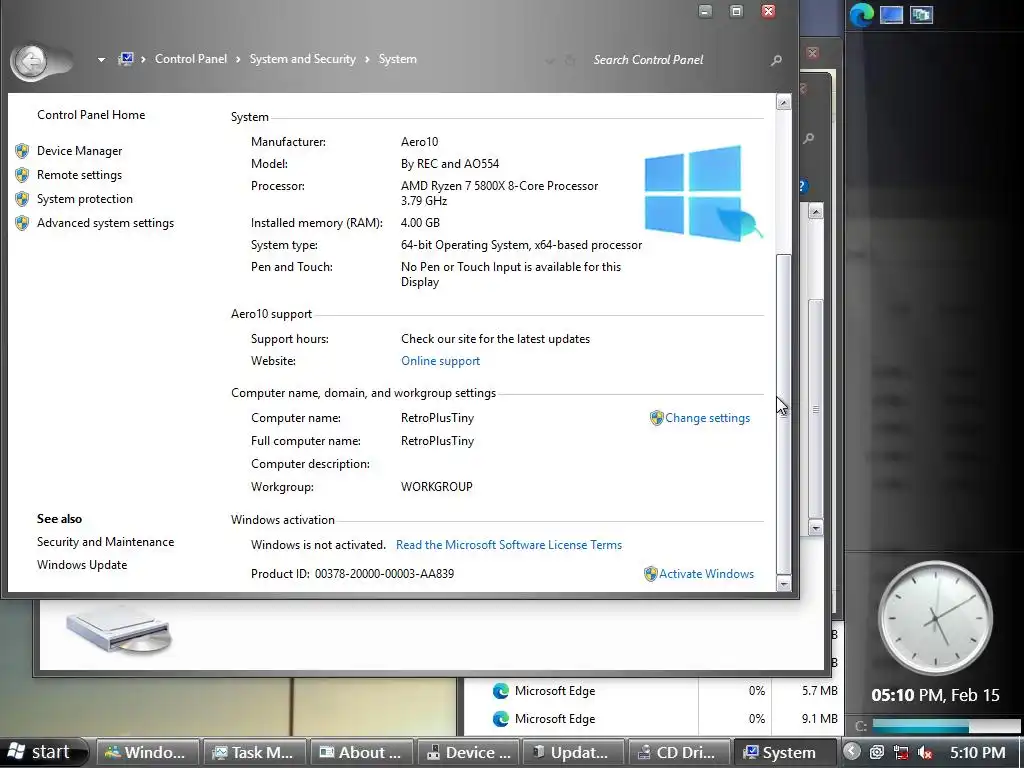The image size is (1024, 768).
Task: Switch to the Windo... taskbar button
Action: pos(148,753)
